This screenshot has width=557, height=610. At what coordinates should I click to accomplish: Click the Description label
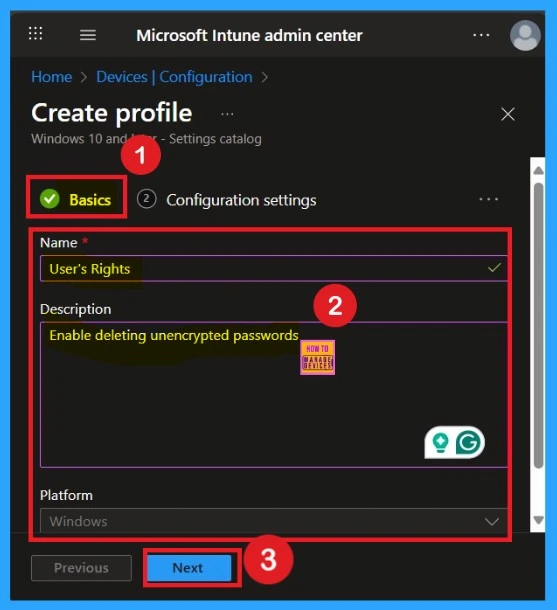[x=75, y=309]
